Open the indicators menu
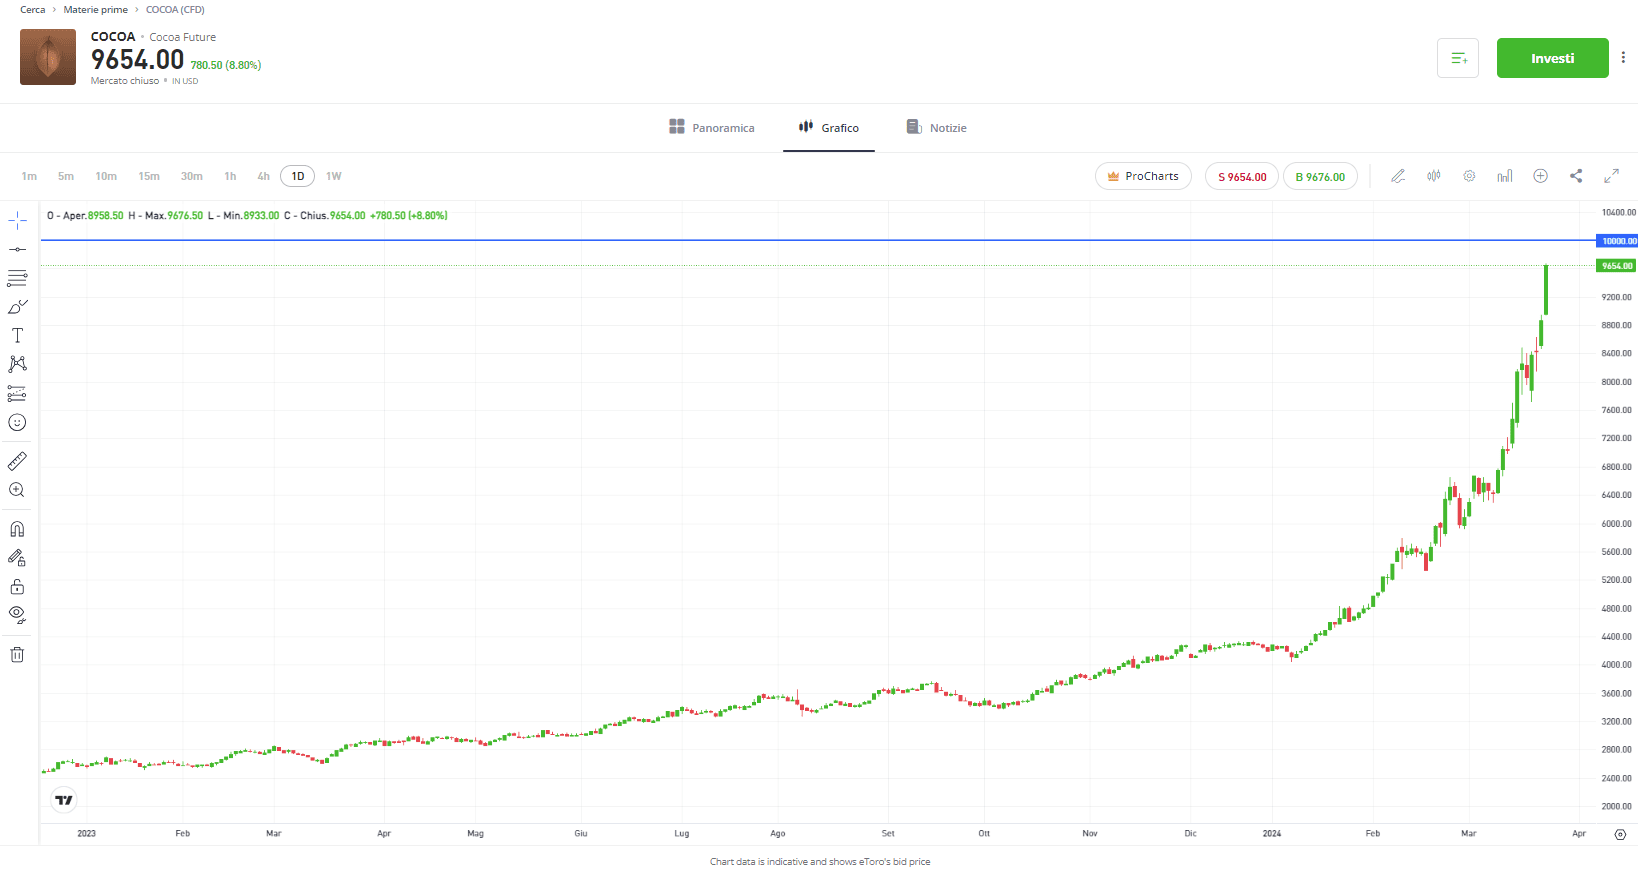Viewport: 1638px width, 870px height. (1505, 176)
